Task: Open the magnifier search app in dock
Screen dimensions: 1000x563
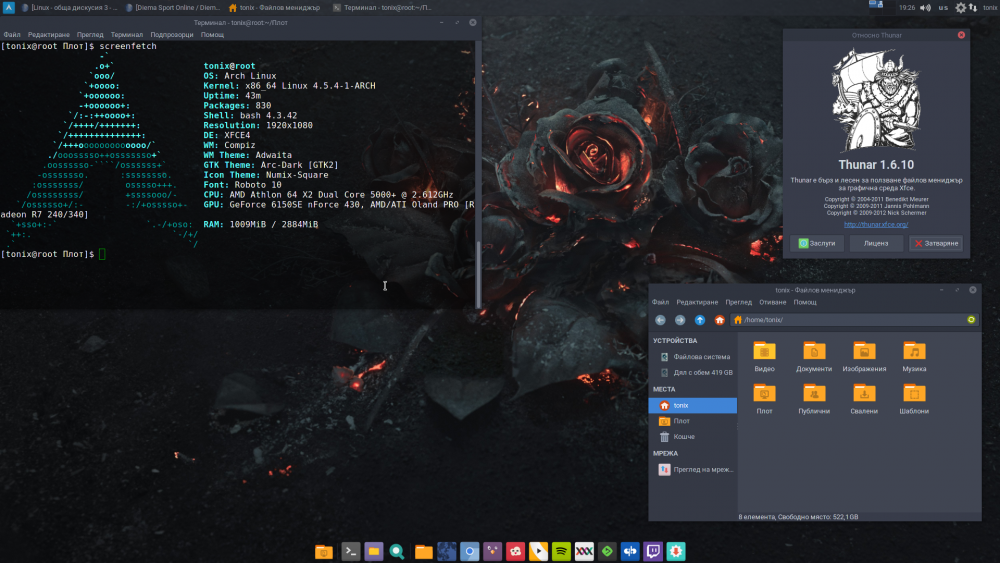Action: point(397,552)
